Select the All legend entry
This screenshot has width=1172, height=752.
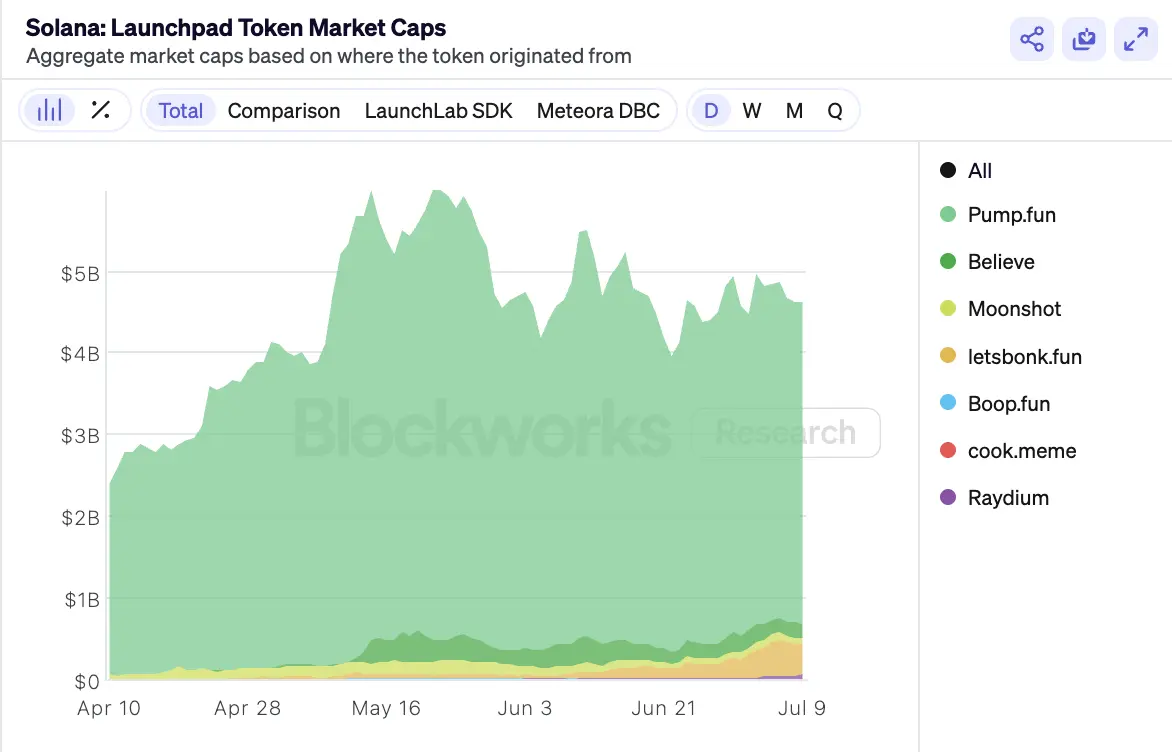[x=979, y=171]
